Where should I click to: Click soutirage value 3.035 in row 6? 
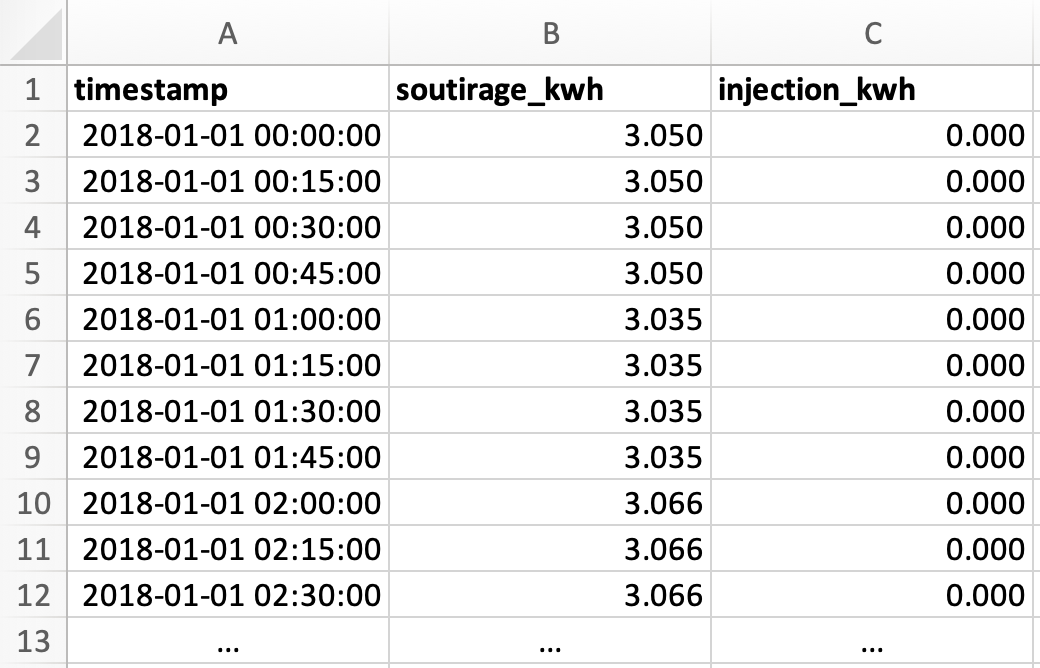click(x=550, y=319)
